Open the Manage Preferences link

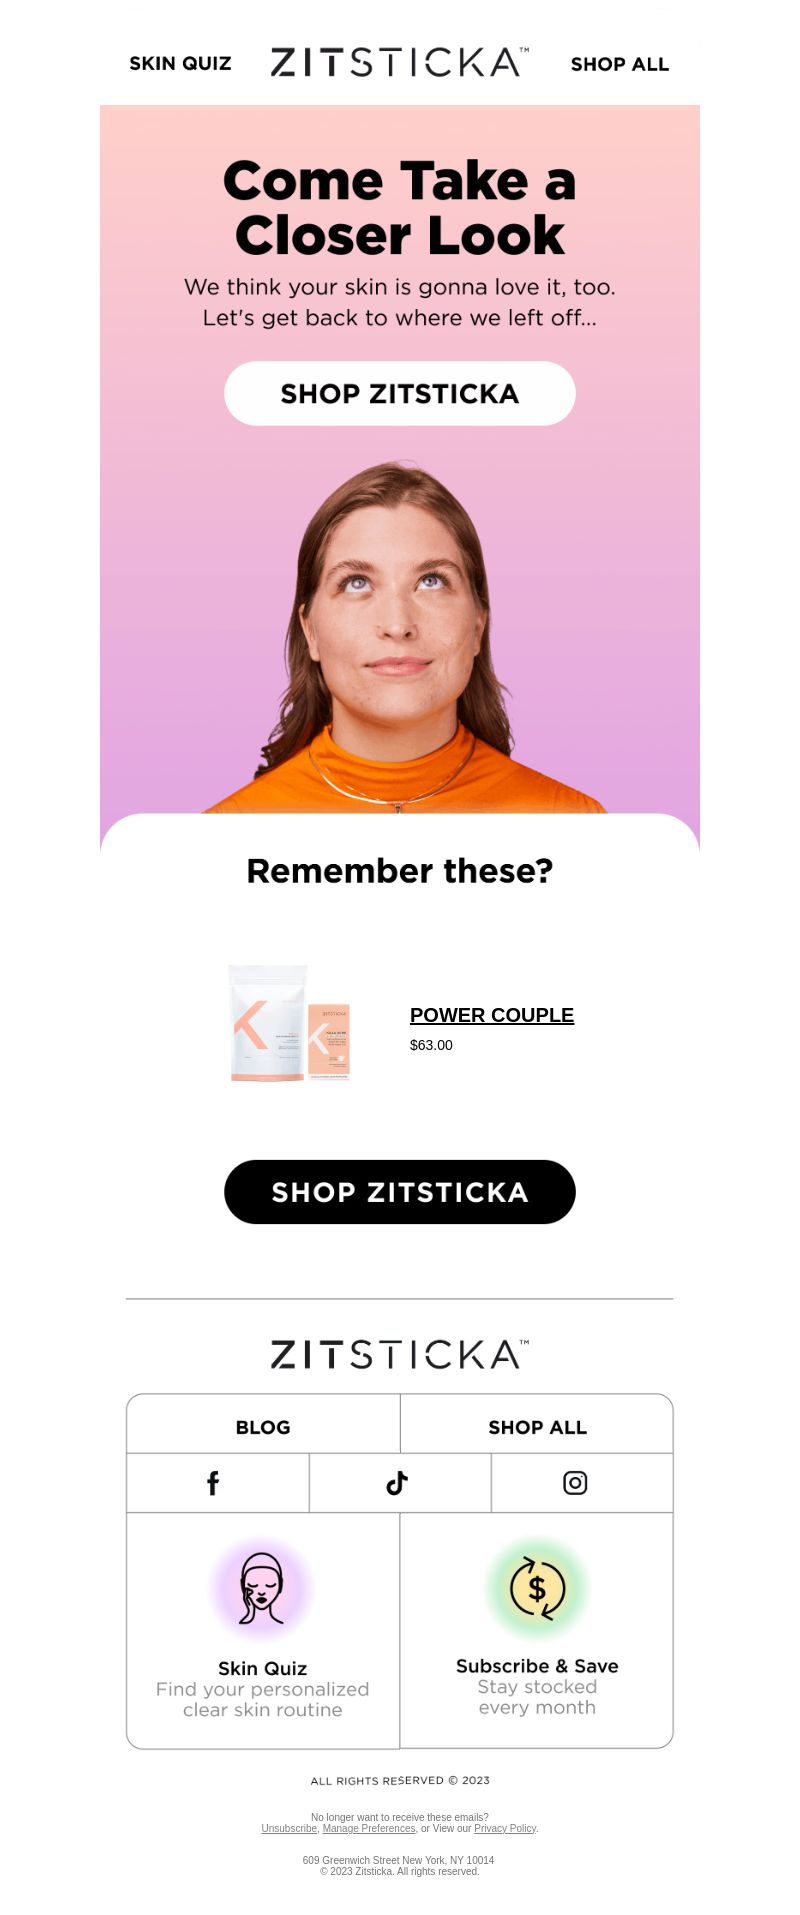click(x=369, y=1828)
